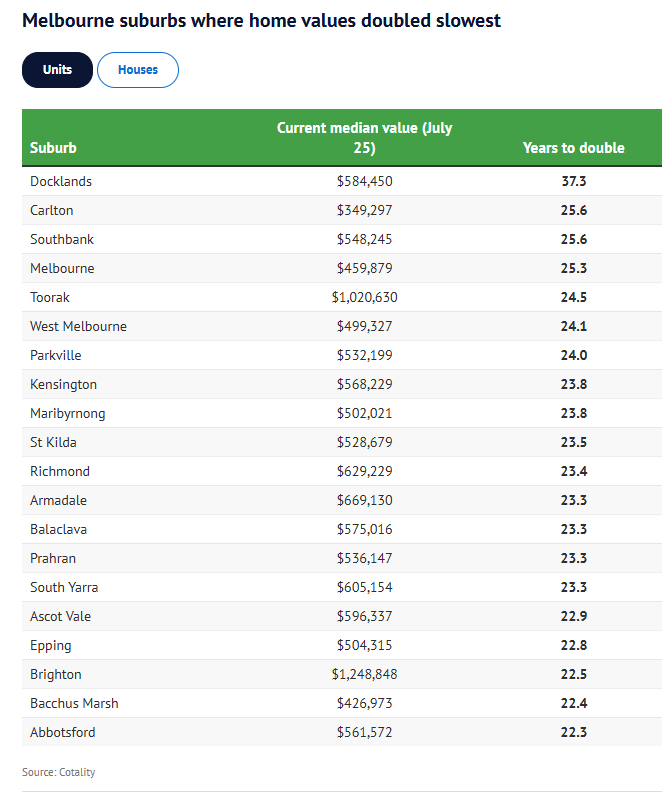Click Richmond's $629,229 median value
The image size is (672, 801).
point(364,472)
